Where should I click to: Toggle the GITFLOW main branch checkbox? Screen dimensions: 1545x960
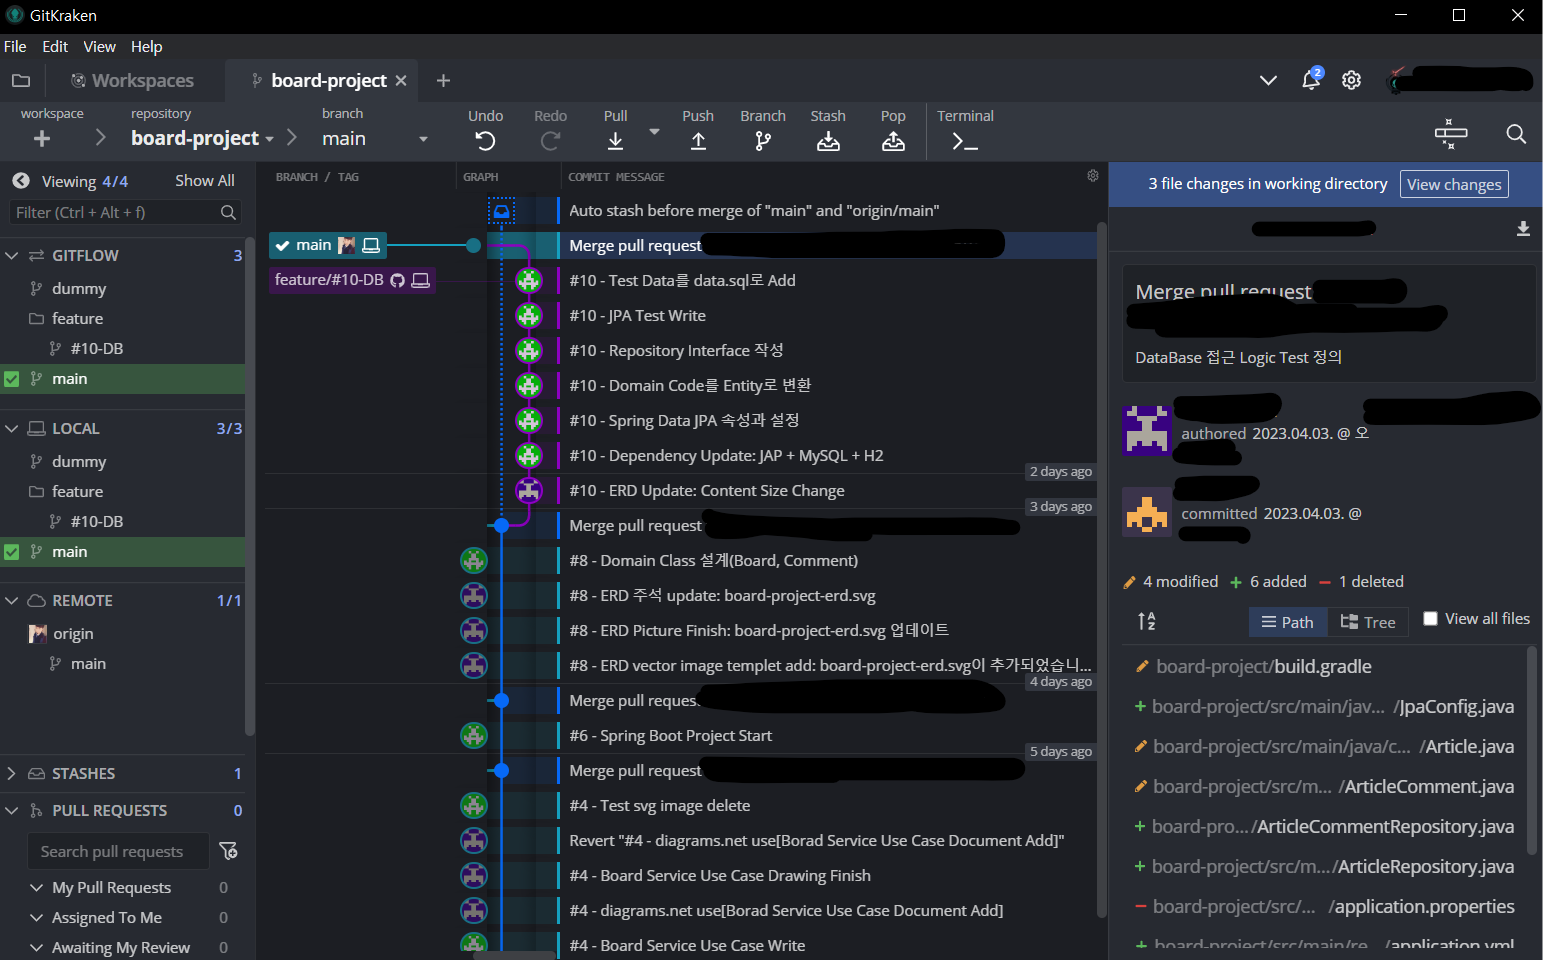click(12, 379)
